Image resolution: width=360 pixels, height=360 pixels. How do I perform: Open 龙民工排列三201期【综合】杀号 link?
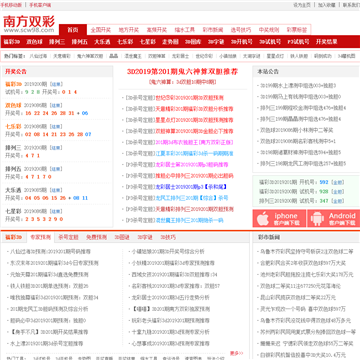pos(192,198)
